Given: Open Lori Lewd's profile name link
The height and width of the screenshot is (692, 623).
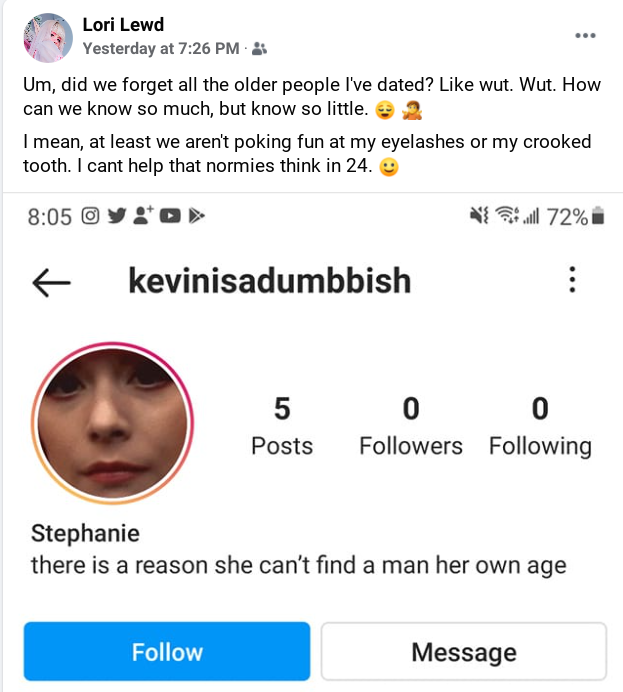Looking at the screenshot, I should coord(123,25).
